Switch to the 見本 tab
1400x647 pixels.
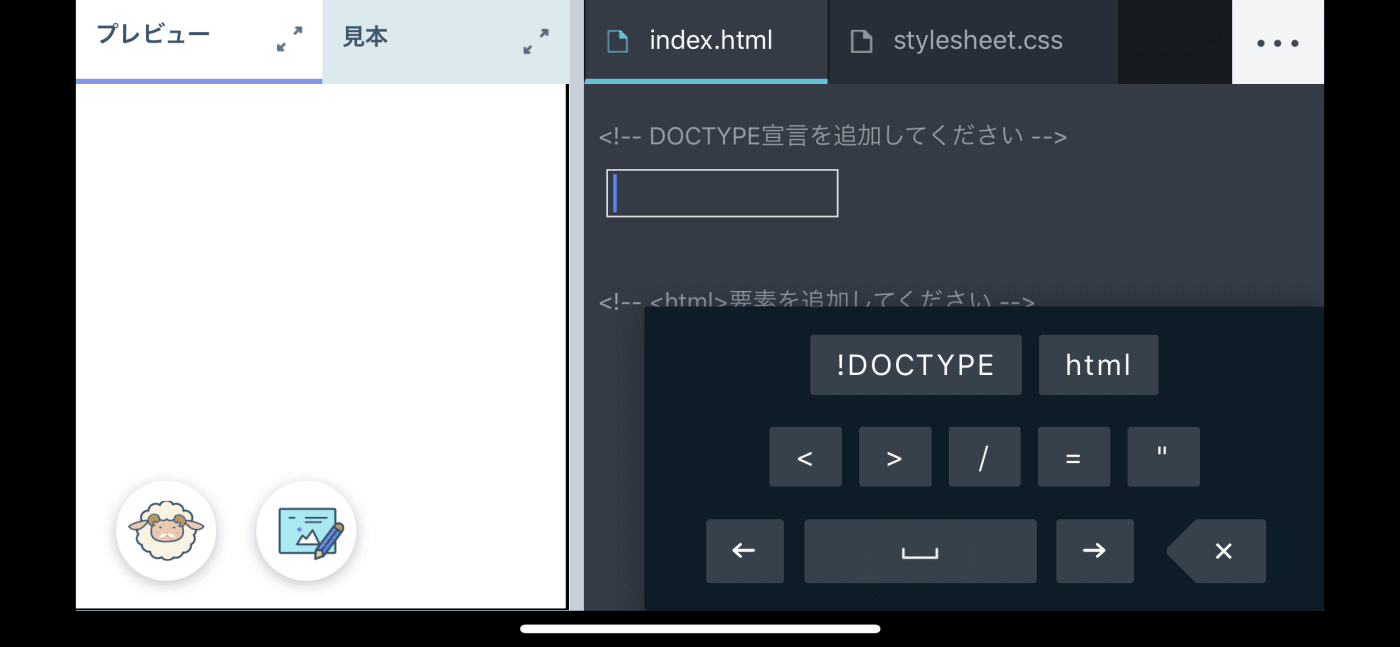coord(366,38)
